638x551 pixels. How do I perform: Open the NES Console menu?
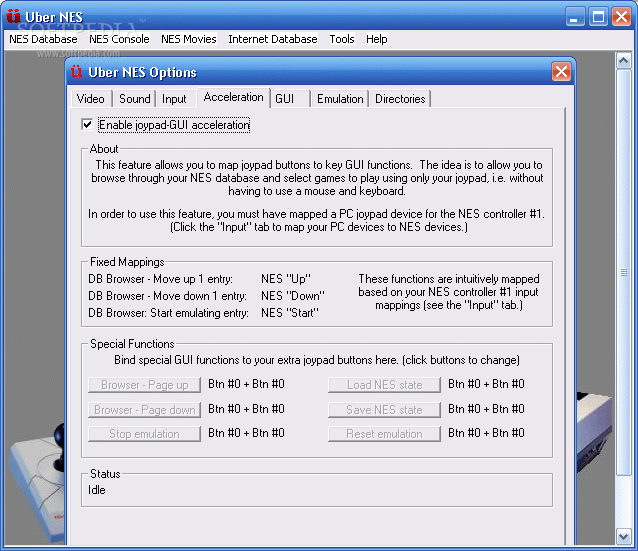(x=119, y=39)
